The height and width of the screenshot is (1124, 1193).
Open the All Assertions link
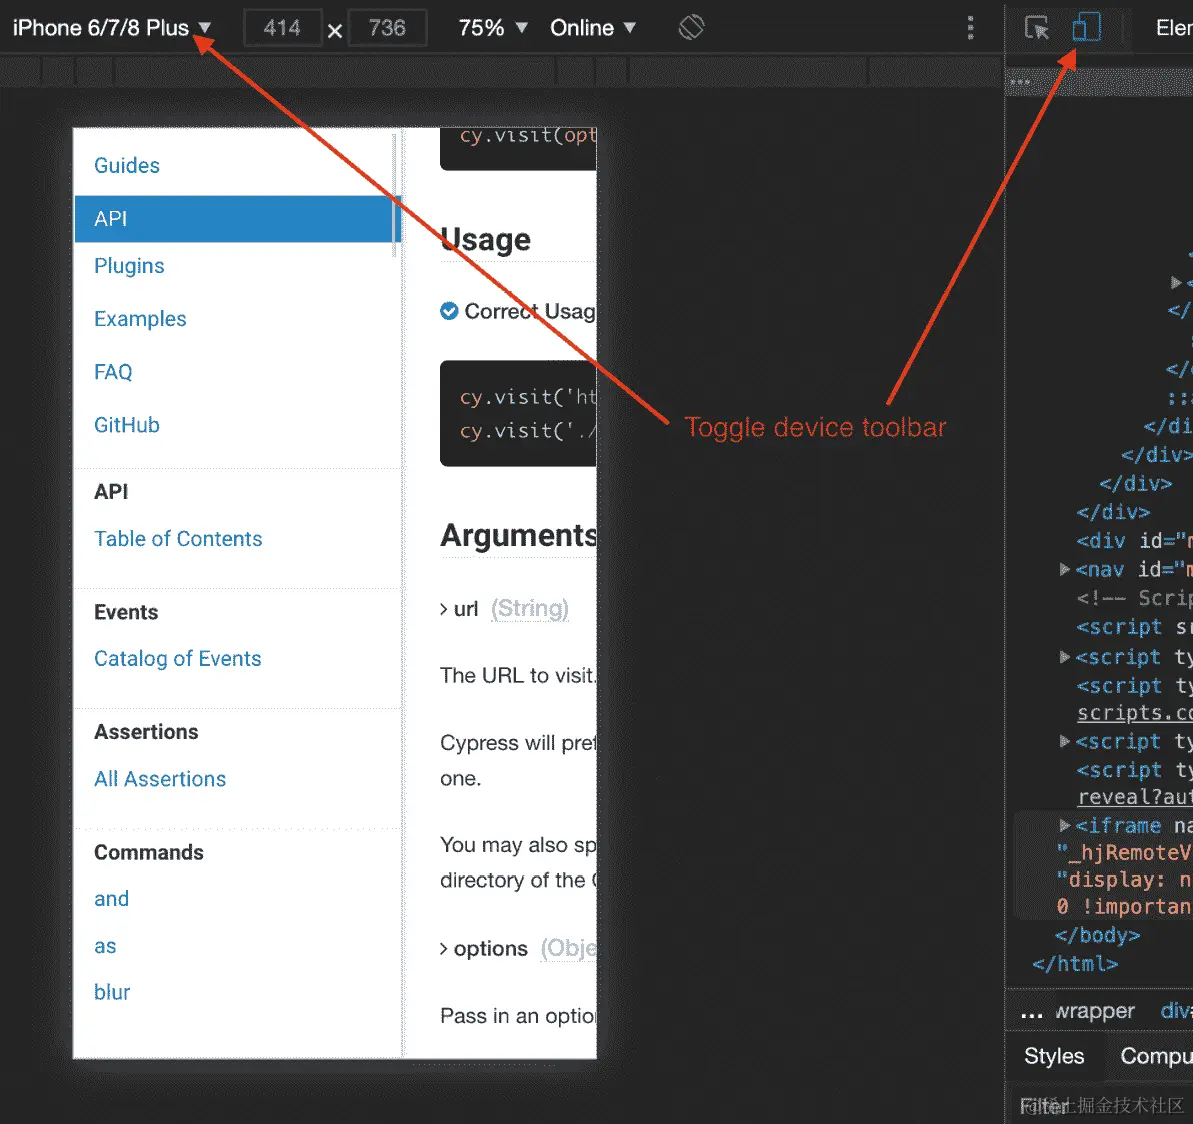pos(161,779)
